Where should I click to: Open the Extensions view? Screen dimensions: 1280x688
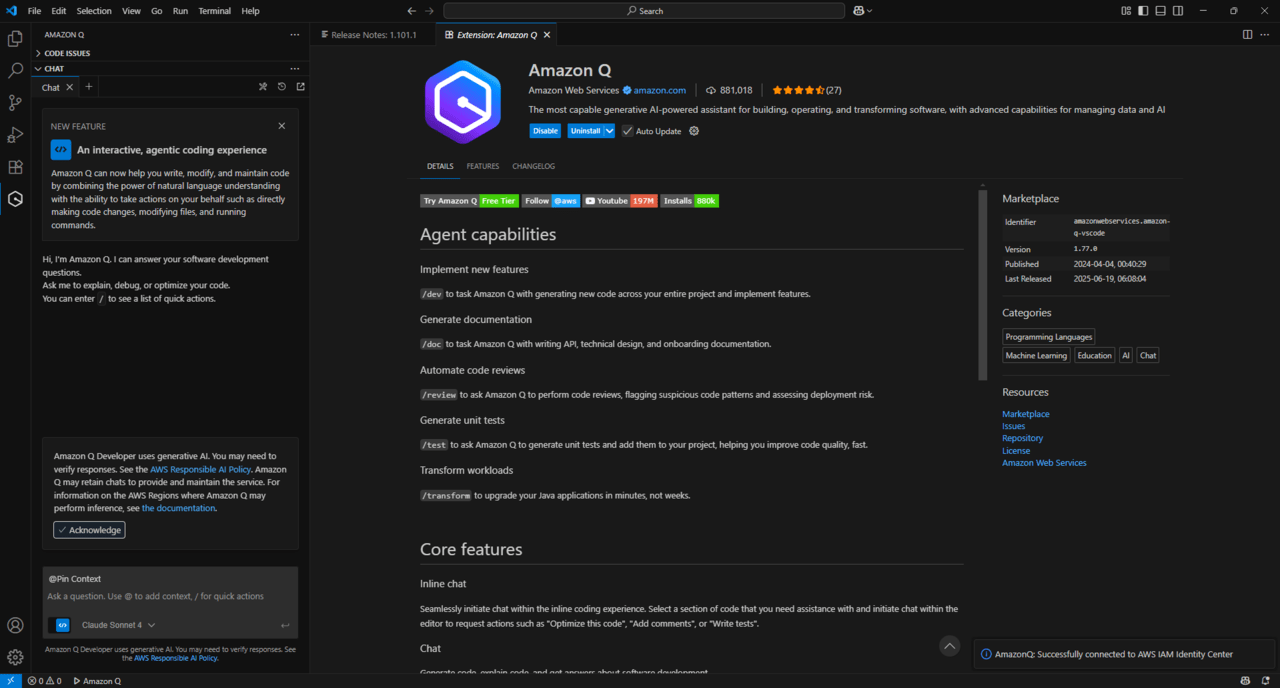15,167
